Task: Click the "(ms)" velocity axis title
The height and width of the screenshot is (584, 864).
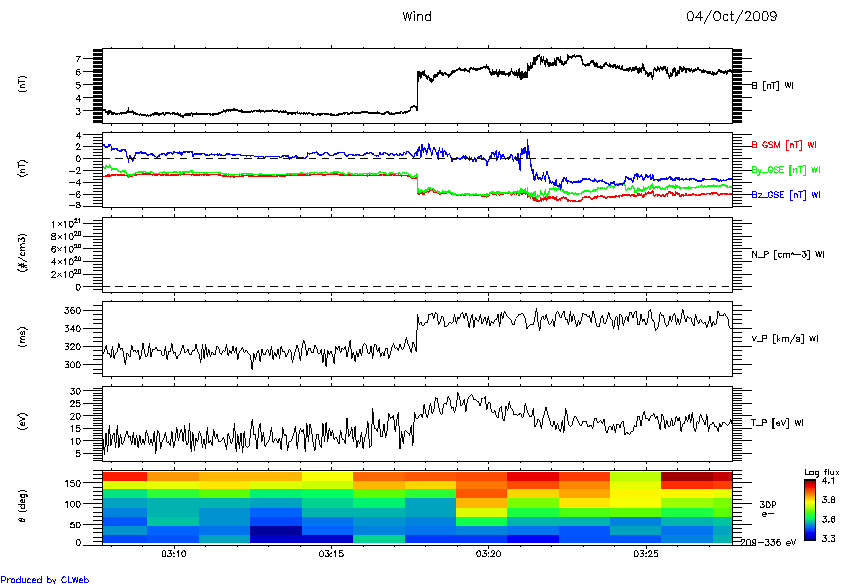Action: pos(23,337)
